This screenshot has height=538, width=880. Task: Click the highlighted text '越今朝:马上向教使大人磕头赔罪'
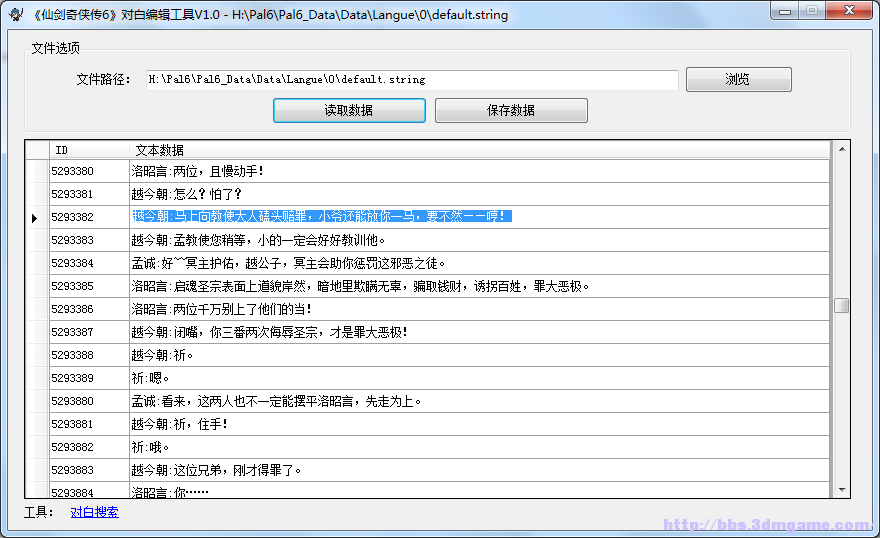[x=322, y=216]
